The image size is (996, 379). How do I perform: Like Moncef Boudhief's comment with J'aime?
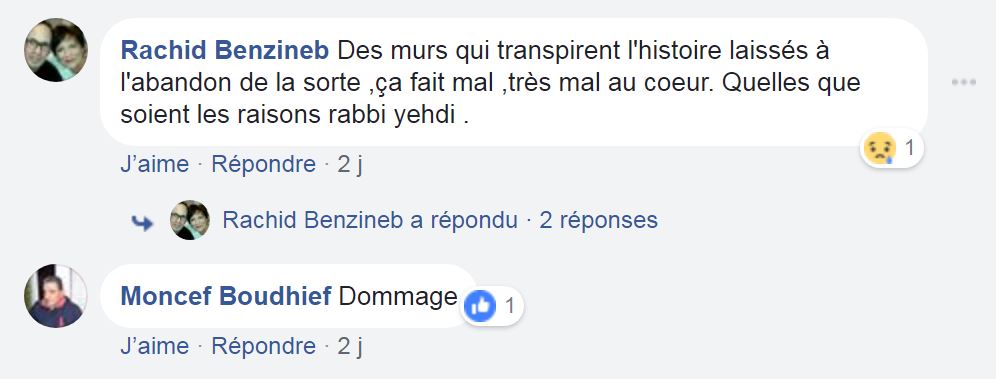(x=154, y=346)
